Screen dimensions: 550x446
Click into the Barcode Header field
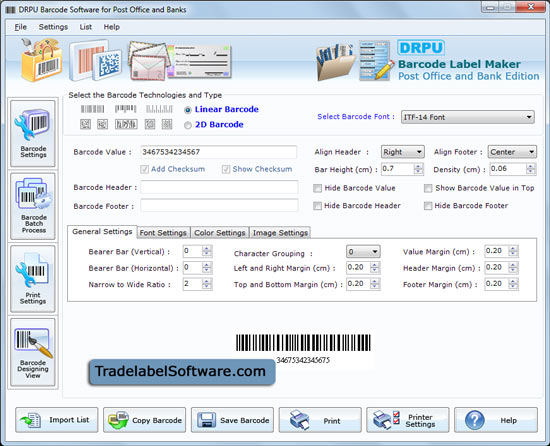pos(219,187)
